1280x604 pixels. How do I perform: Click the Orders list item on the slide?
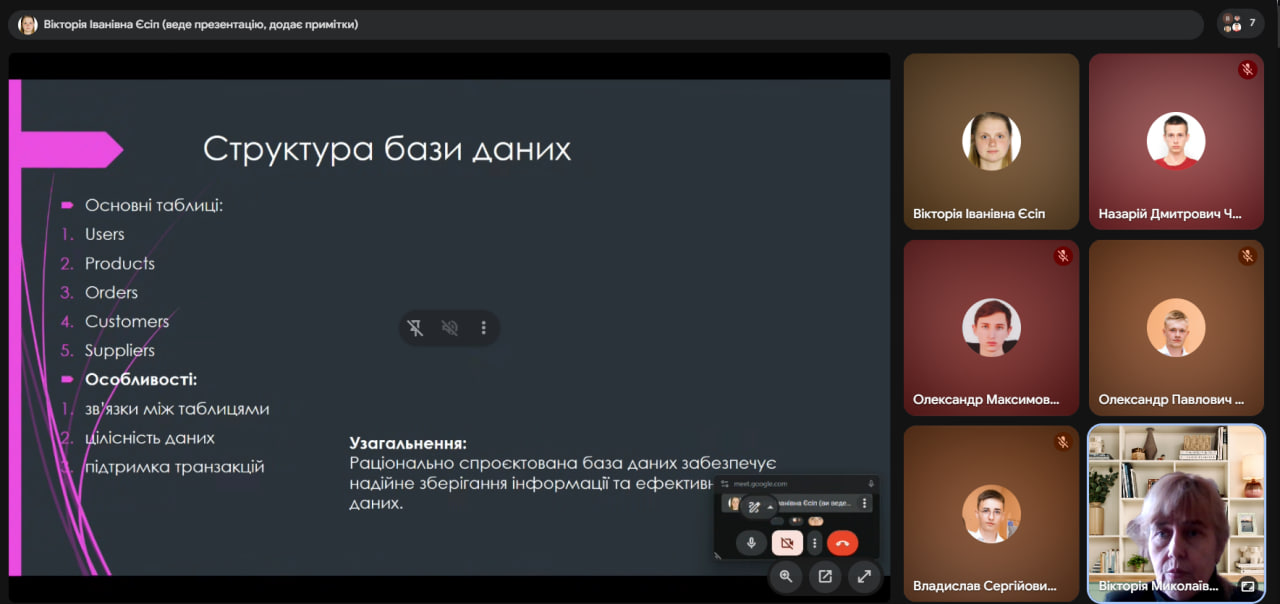111,292
